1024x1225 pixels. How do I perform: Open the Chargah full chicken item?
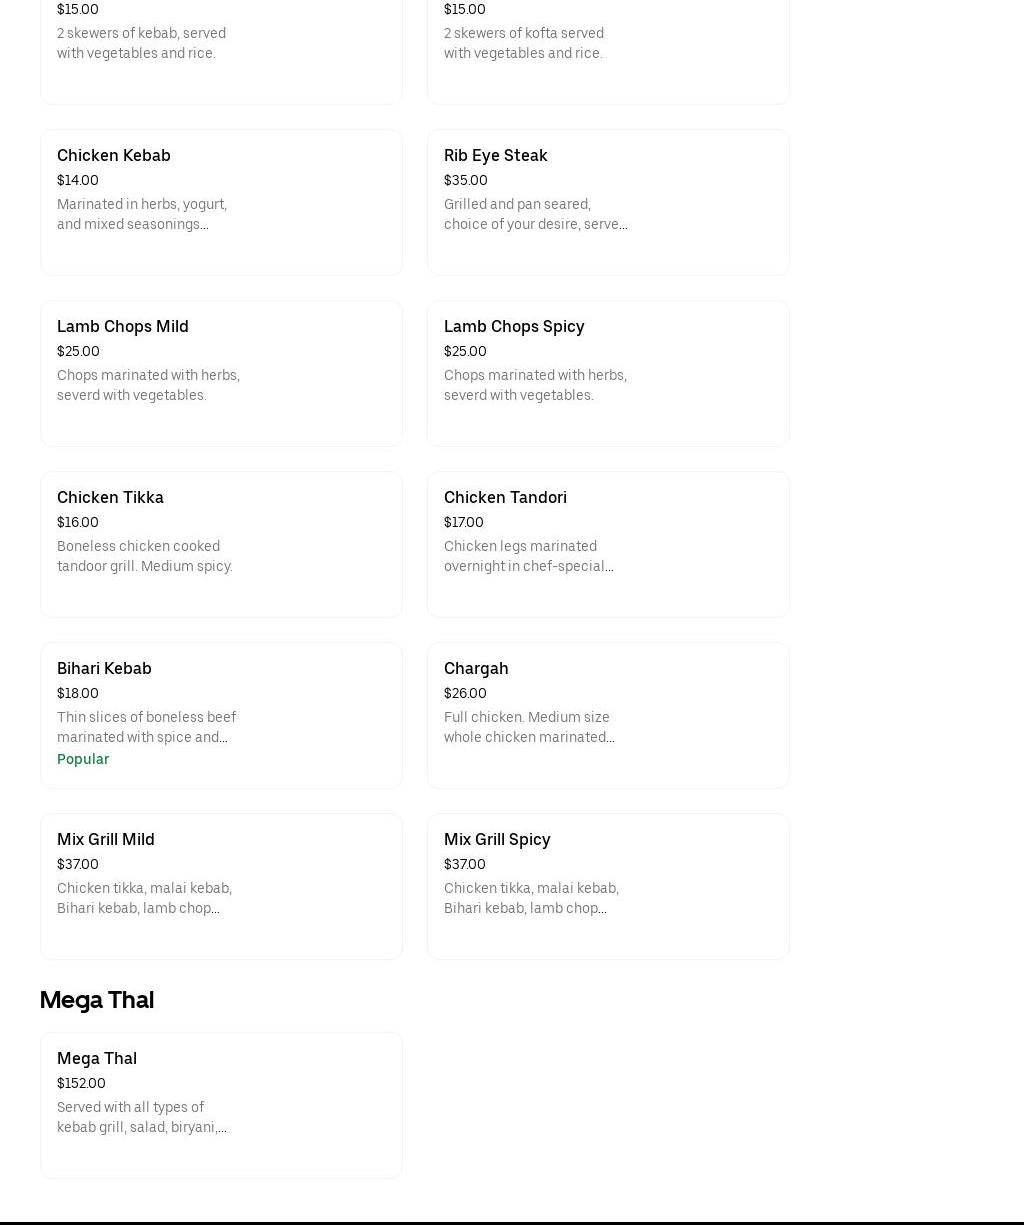click(607, 715)
